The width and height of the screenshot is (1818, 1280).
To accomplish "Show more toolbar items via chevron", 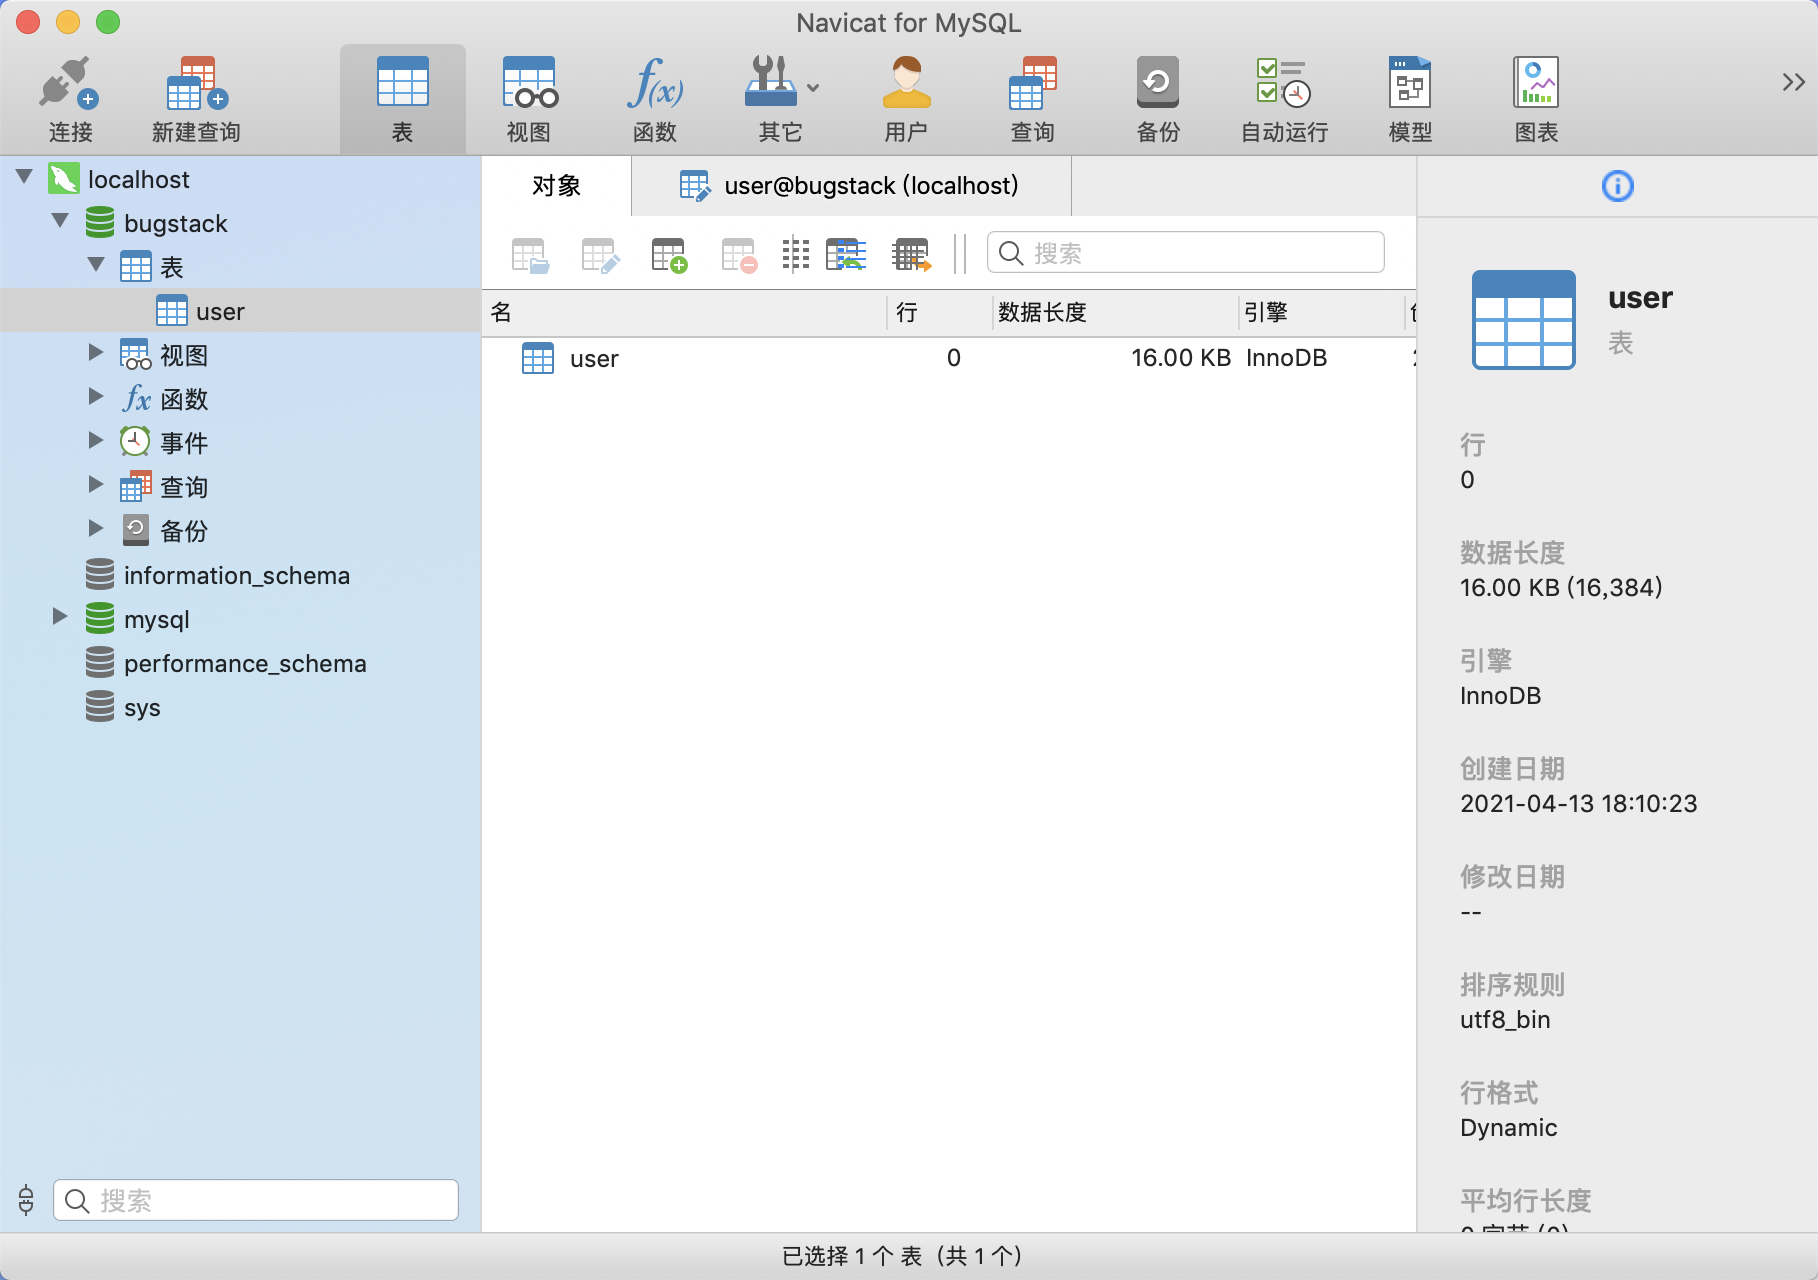I will (x=1793, y=82).
